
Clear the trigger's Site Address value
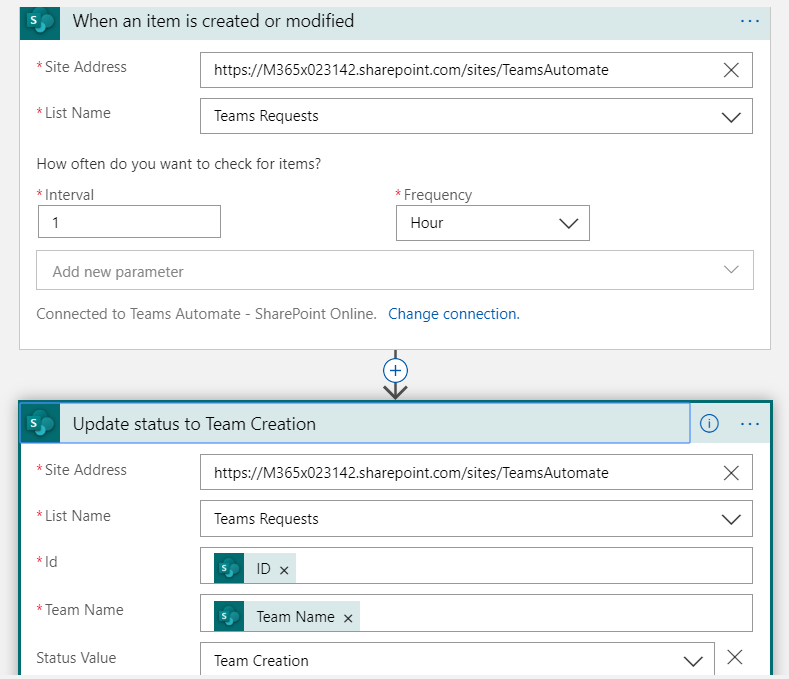pyautogui.click(x=731, y=70)
